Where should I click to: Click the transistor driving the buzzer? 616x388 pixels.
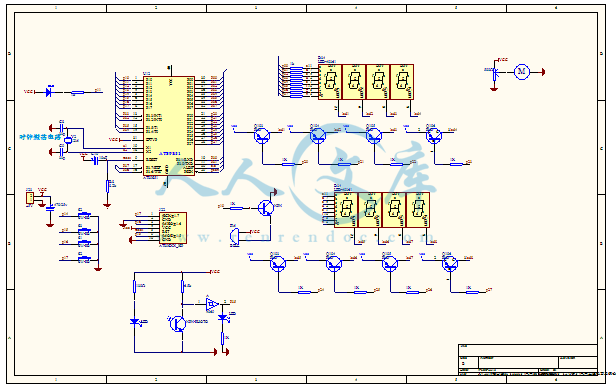pos(266,207)
